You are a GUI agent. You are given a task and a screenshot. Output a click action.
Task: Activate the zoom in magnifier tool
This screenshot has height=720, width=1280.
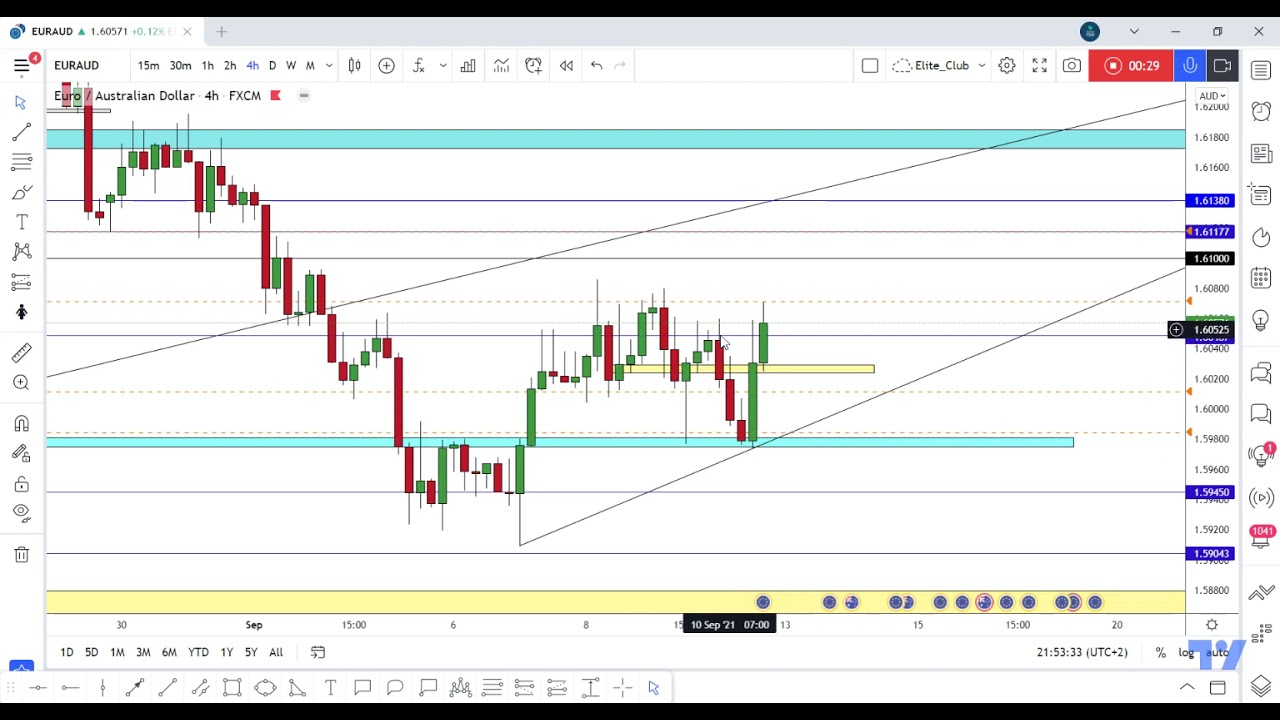[x=21, y=382]
